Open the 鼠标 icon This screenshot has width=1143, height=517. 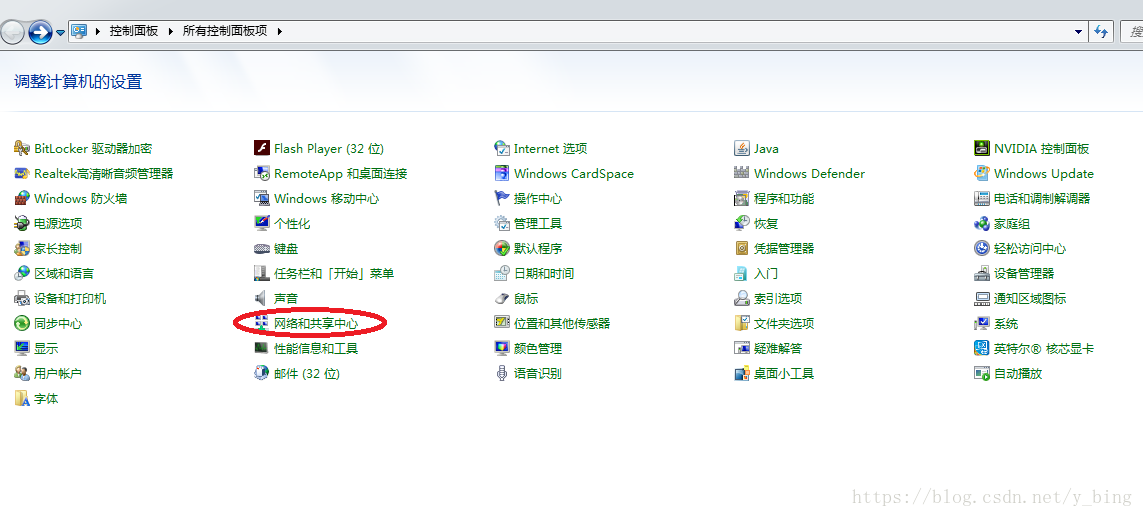502,298
